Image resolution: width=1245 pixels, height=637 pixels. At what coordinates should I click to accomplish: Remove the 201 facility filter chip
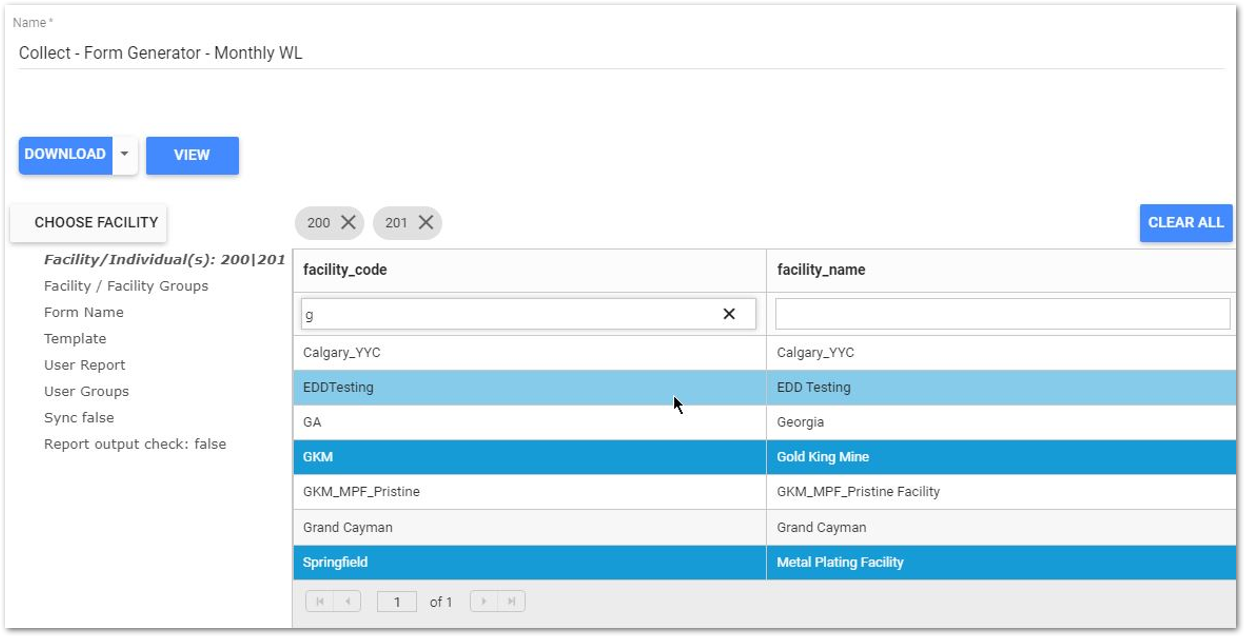425,222
